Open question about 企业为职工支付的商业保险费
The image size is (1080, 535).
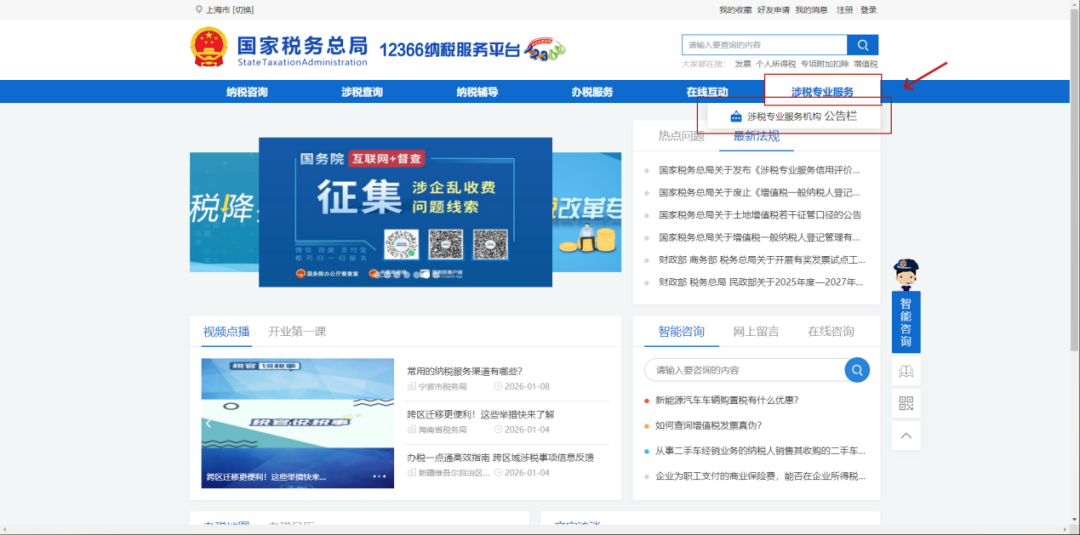[760, 476]
